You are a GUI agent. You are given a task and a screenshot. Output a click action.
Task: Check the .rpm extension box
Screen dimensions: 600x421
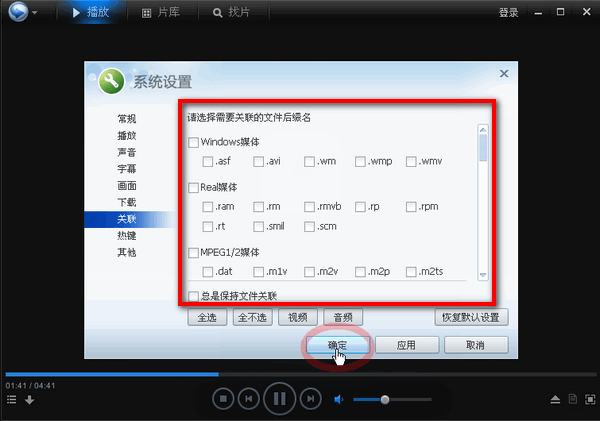point(411,207)
